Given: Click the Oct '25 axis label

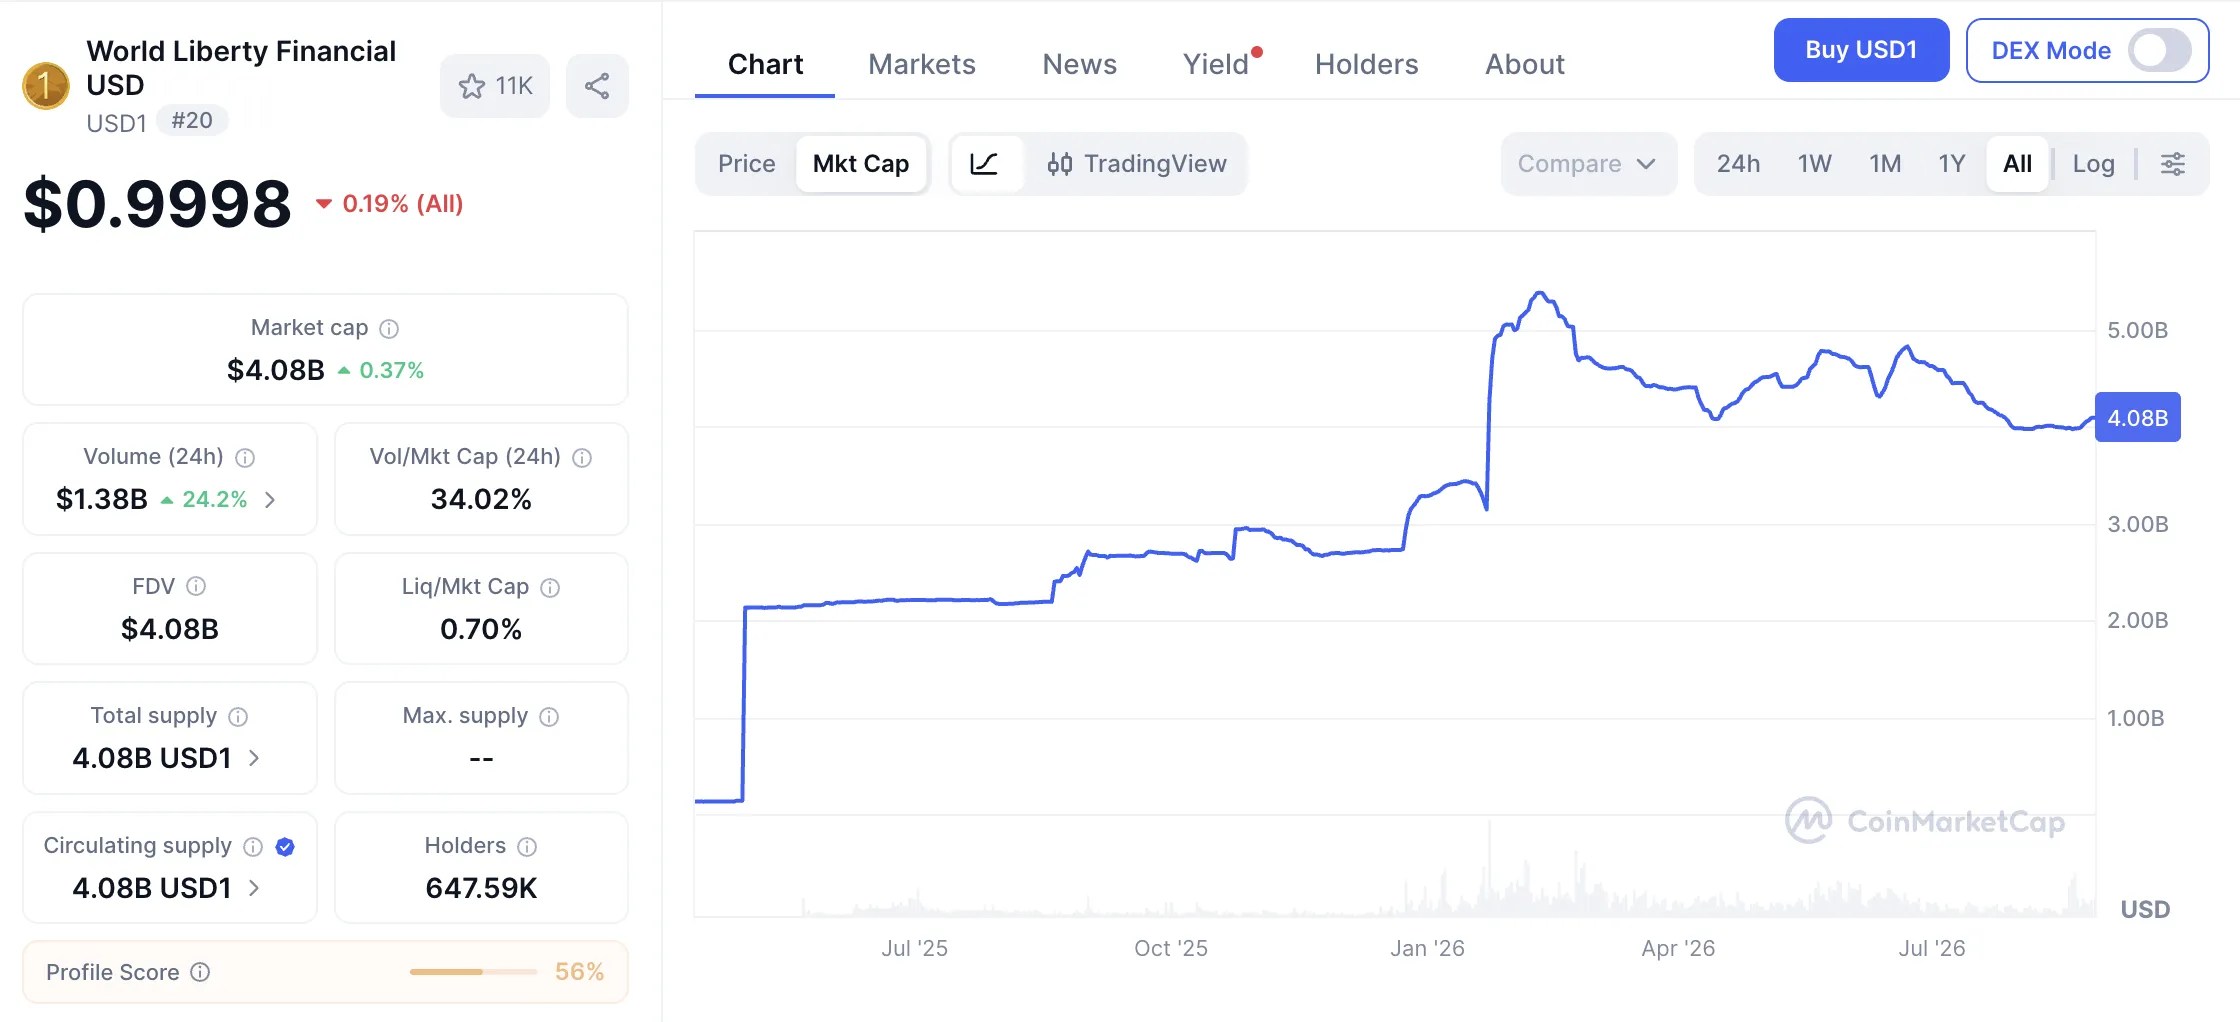Looking at the screenshot, I should 1171,948.
